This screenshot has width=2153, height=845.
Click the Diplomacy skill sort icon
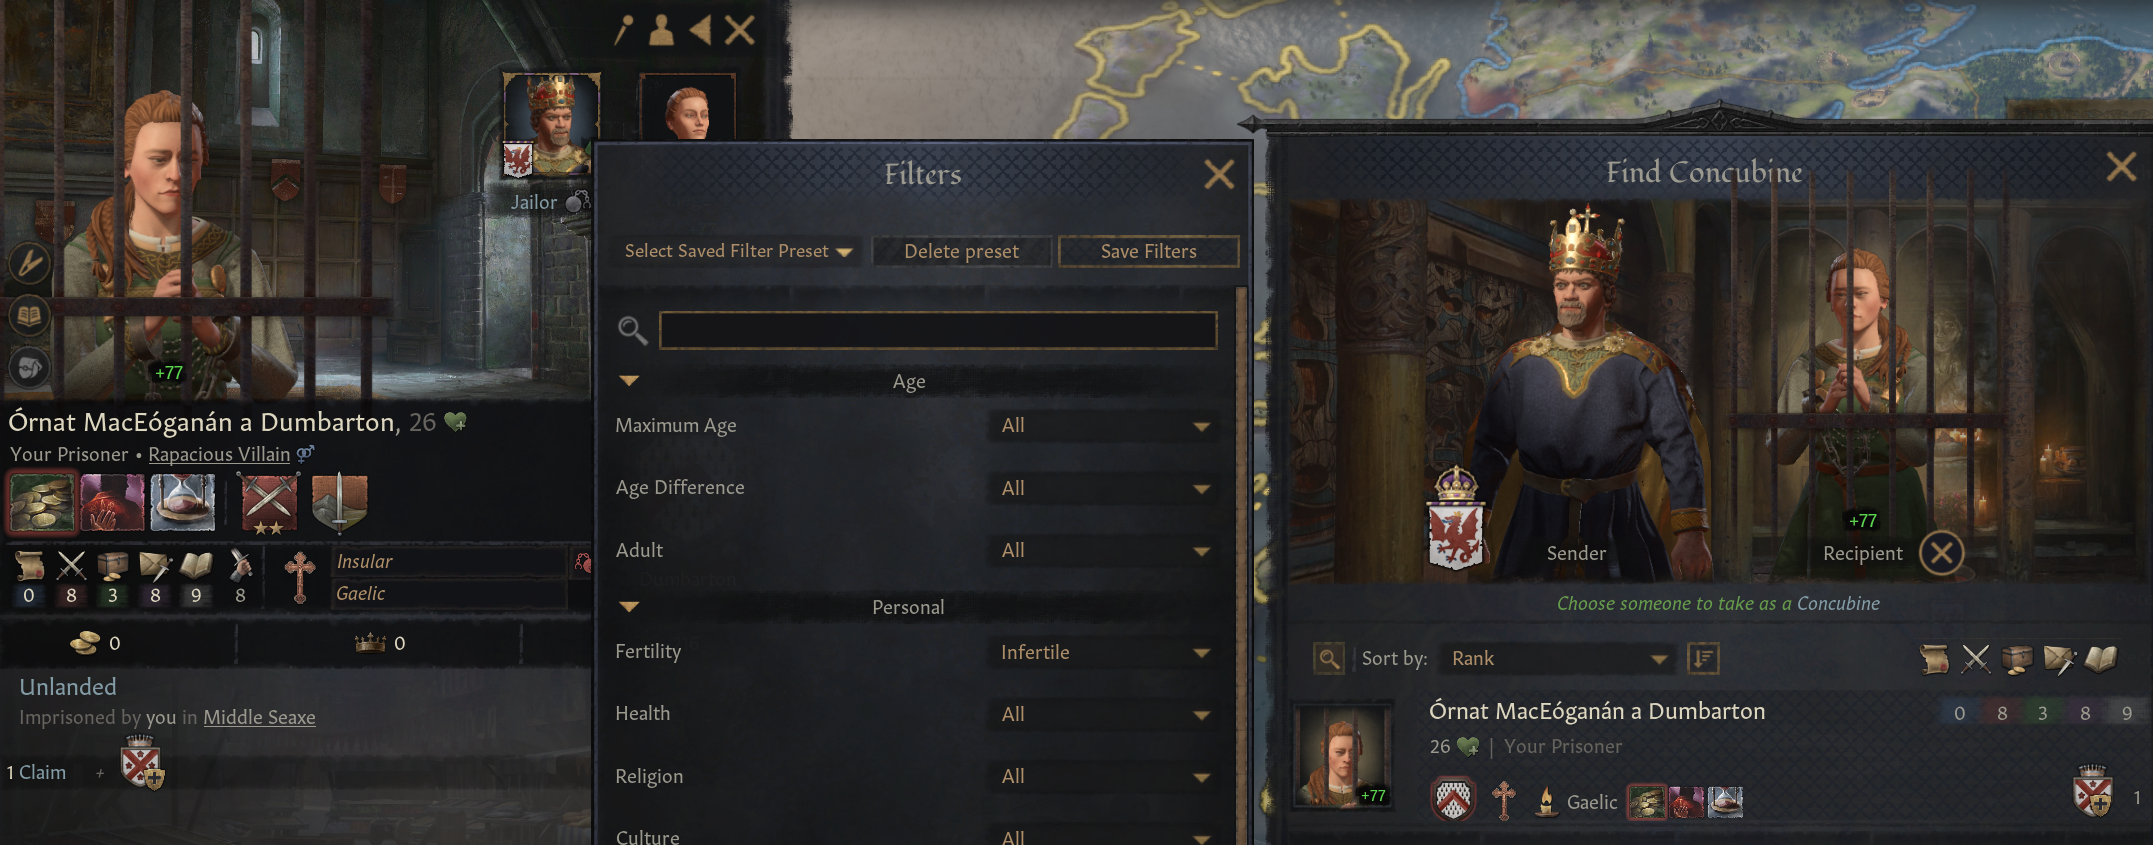click(x=1933, y=658)
